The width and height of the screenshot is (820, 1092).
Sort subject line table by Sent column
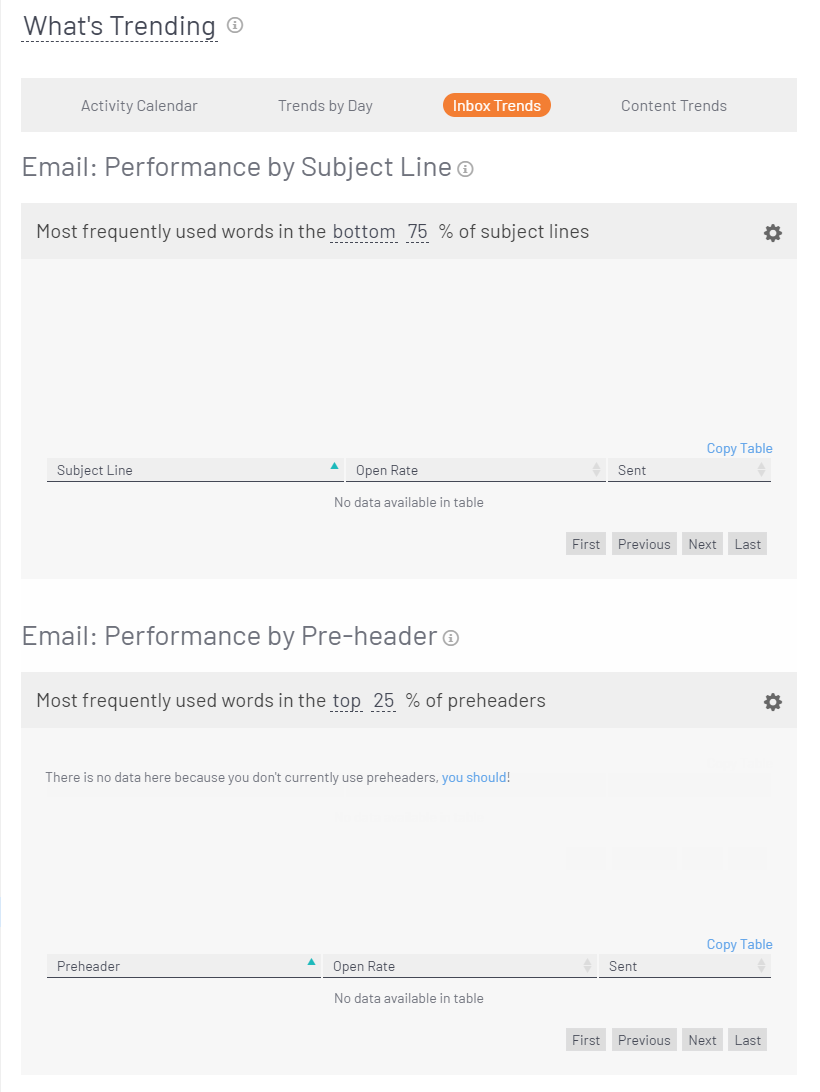(x=761, y=470)
